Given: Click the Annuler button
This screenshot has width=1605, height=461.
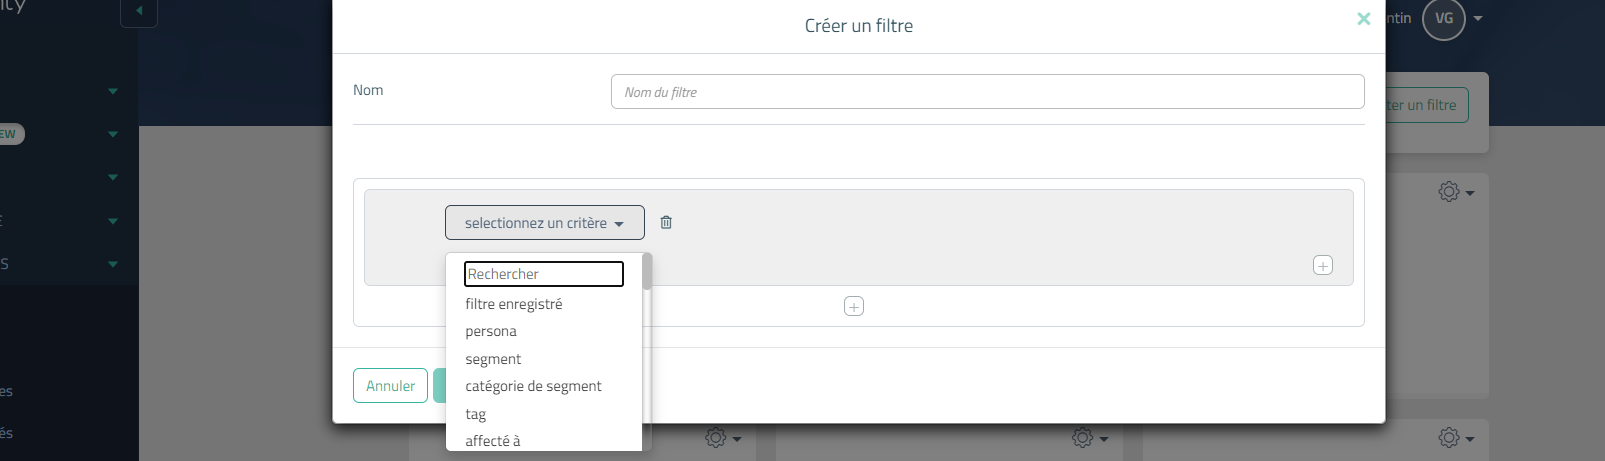Looking at the screenshot, I should pyautogui.click(x=390, y=386).
